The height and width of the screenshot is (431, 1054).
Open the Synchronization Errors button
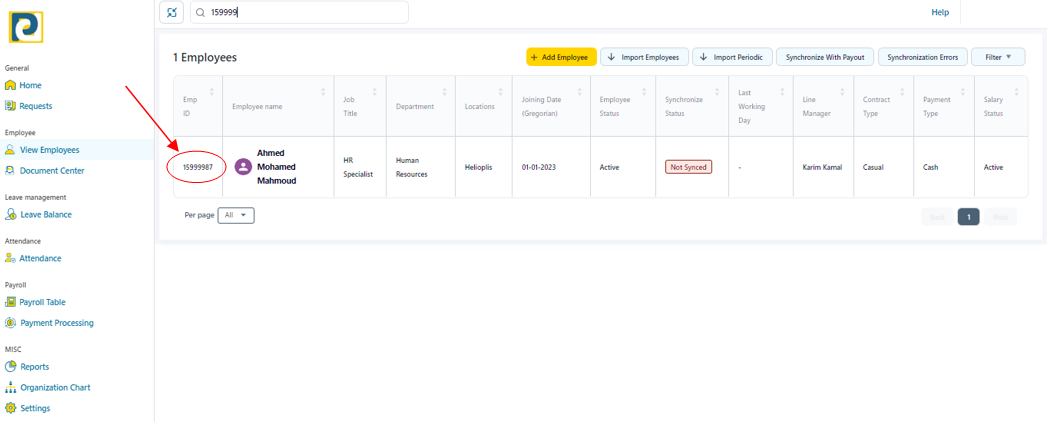point(922,57)
